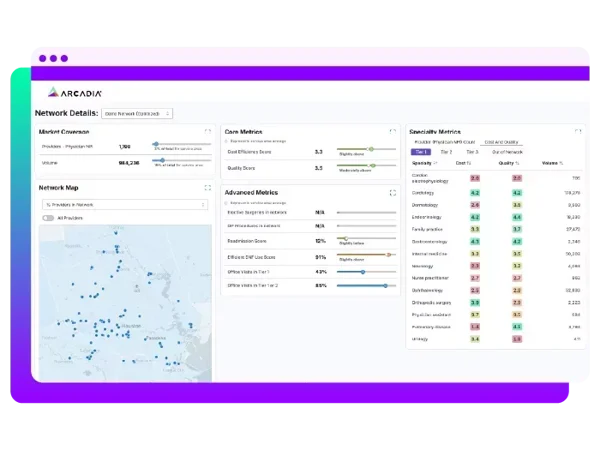Select the Neurology specialty name
This screenshot has width=600, height=450.
coord(422,266)
